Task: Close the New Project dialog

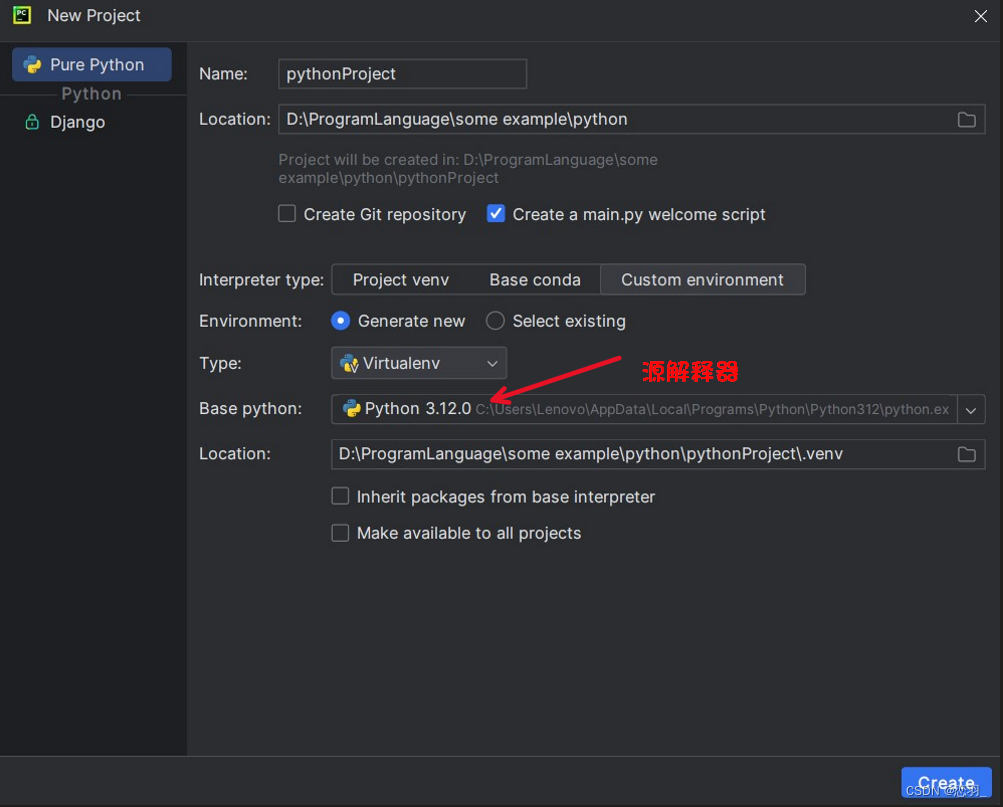Action: (x=980, y=16)
